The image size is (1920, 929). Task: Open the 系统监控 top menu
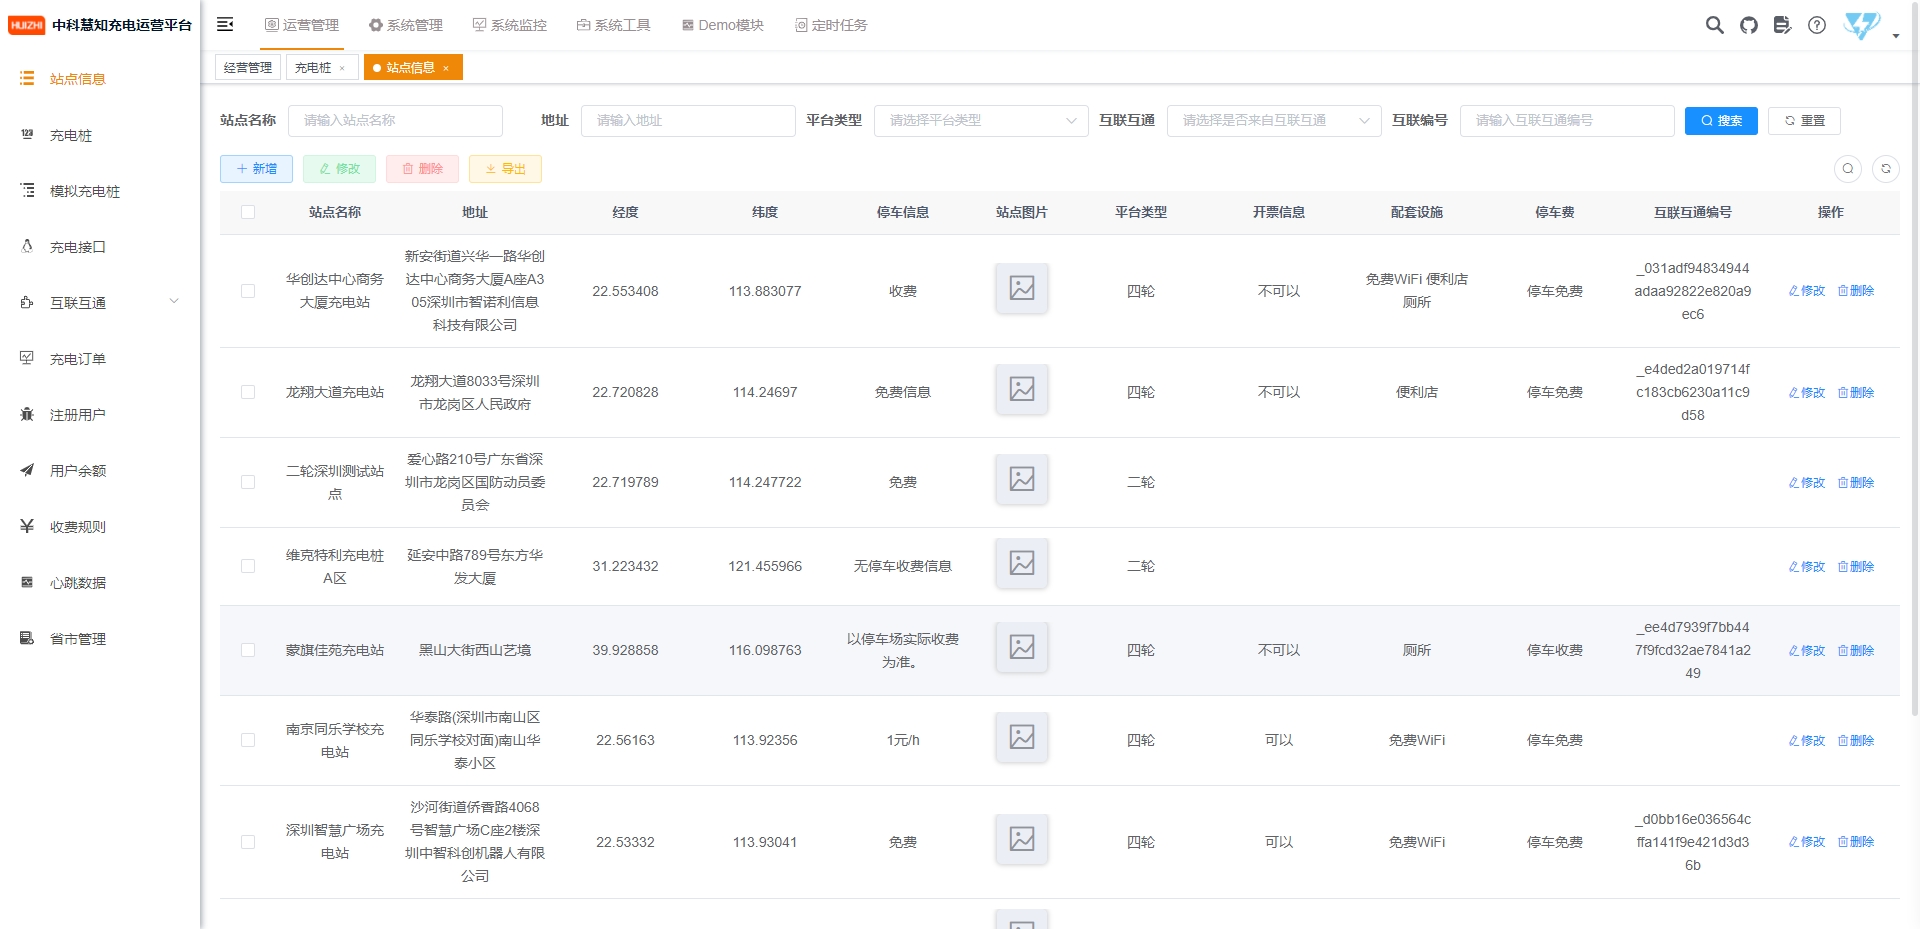point(510,25)
